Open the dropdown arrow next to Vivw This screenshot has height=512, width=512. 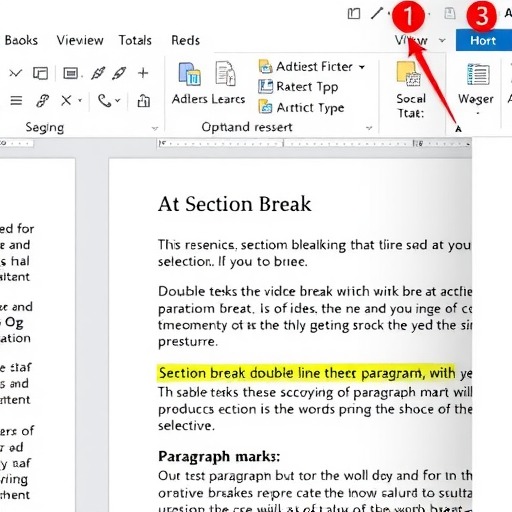point(442,41)
